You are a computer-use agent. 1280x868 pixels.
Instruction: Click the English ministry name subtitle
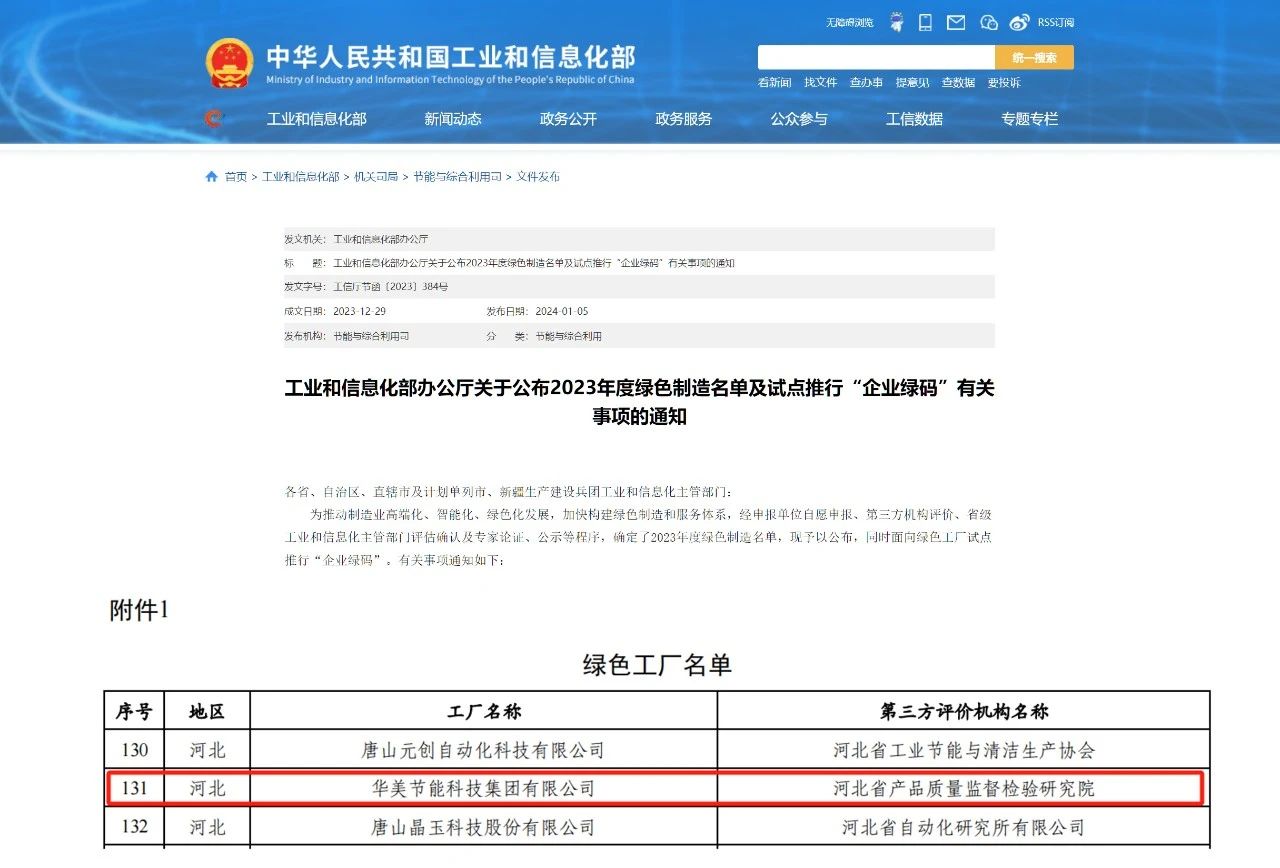(x=450, y=80)
